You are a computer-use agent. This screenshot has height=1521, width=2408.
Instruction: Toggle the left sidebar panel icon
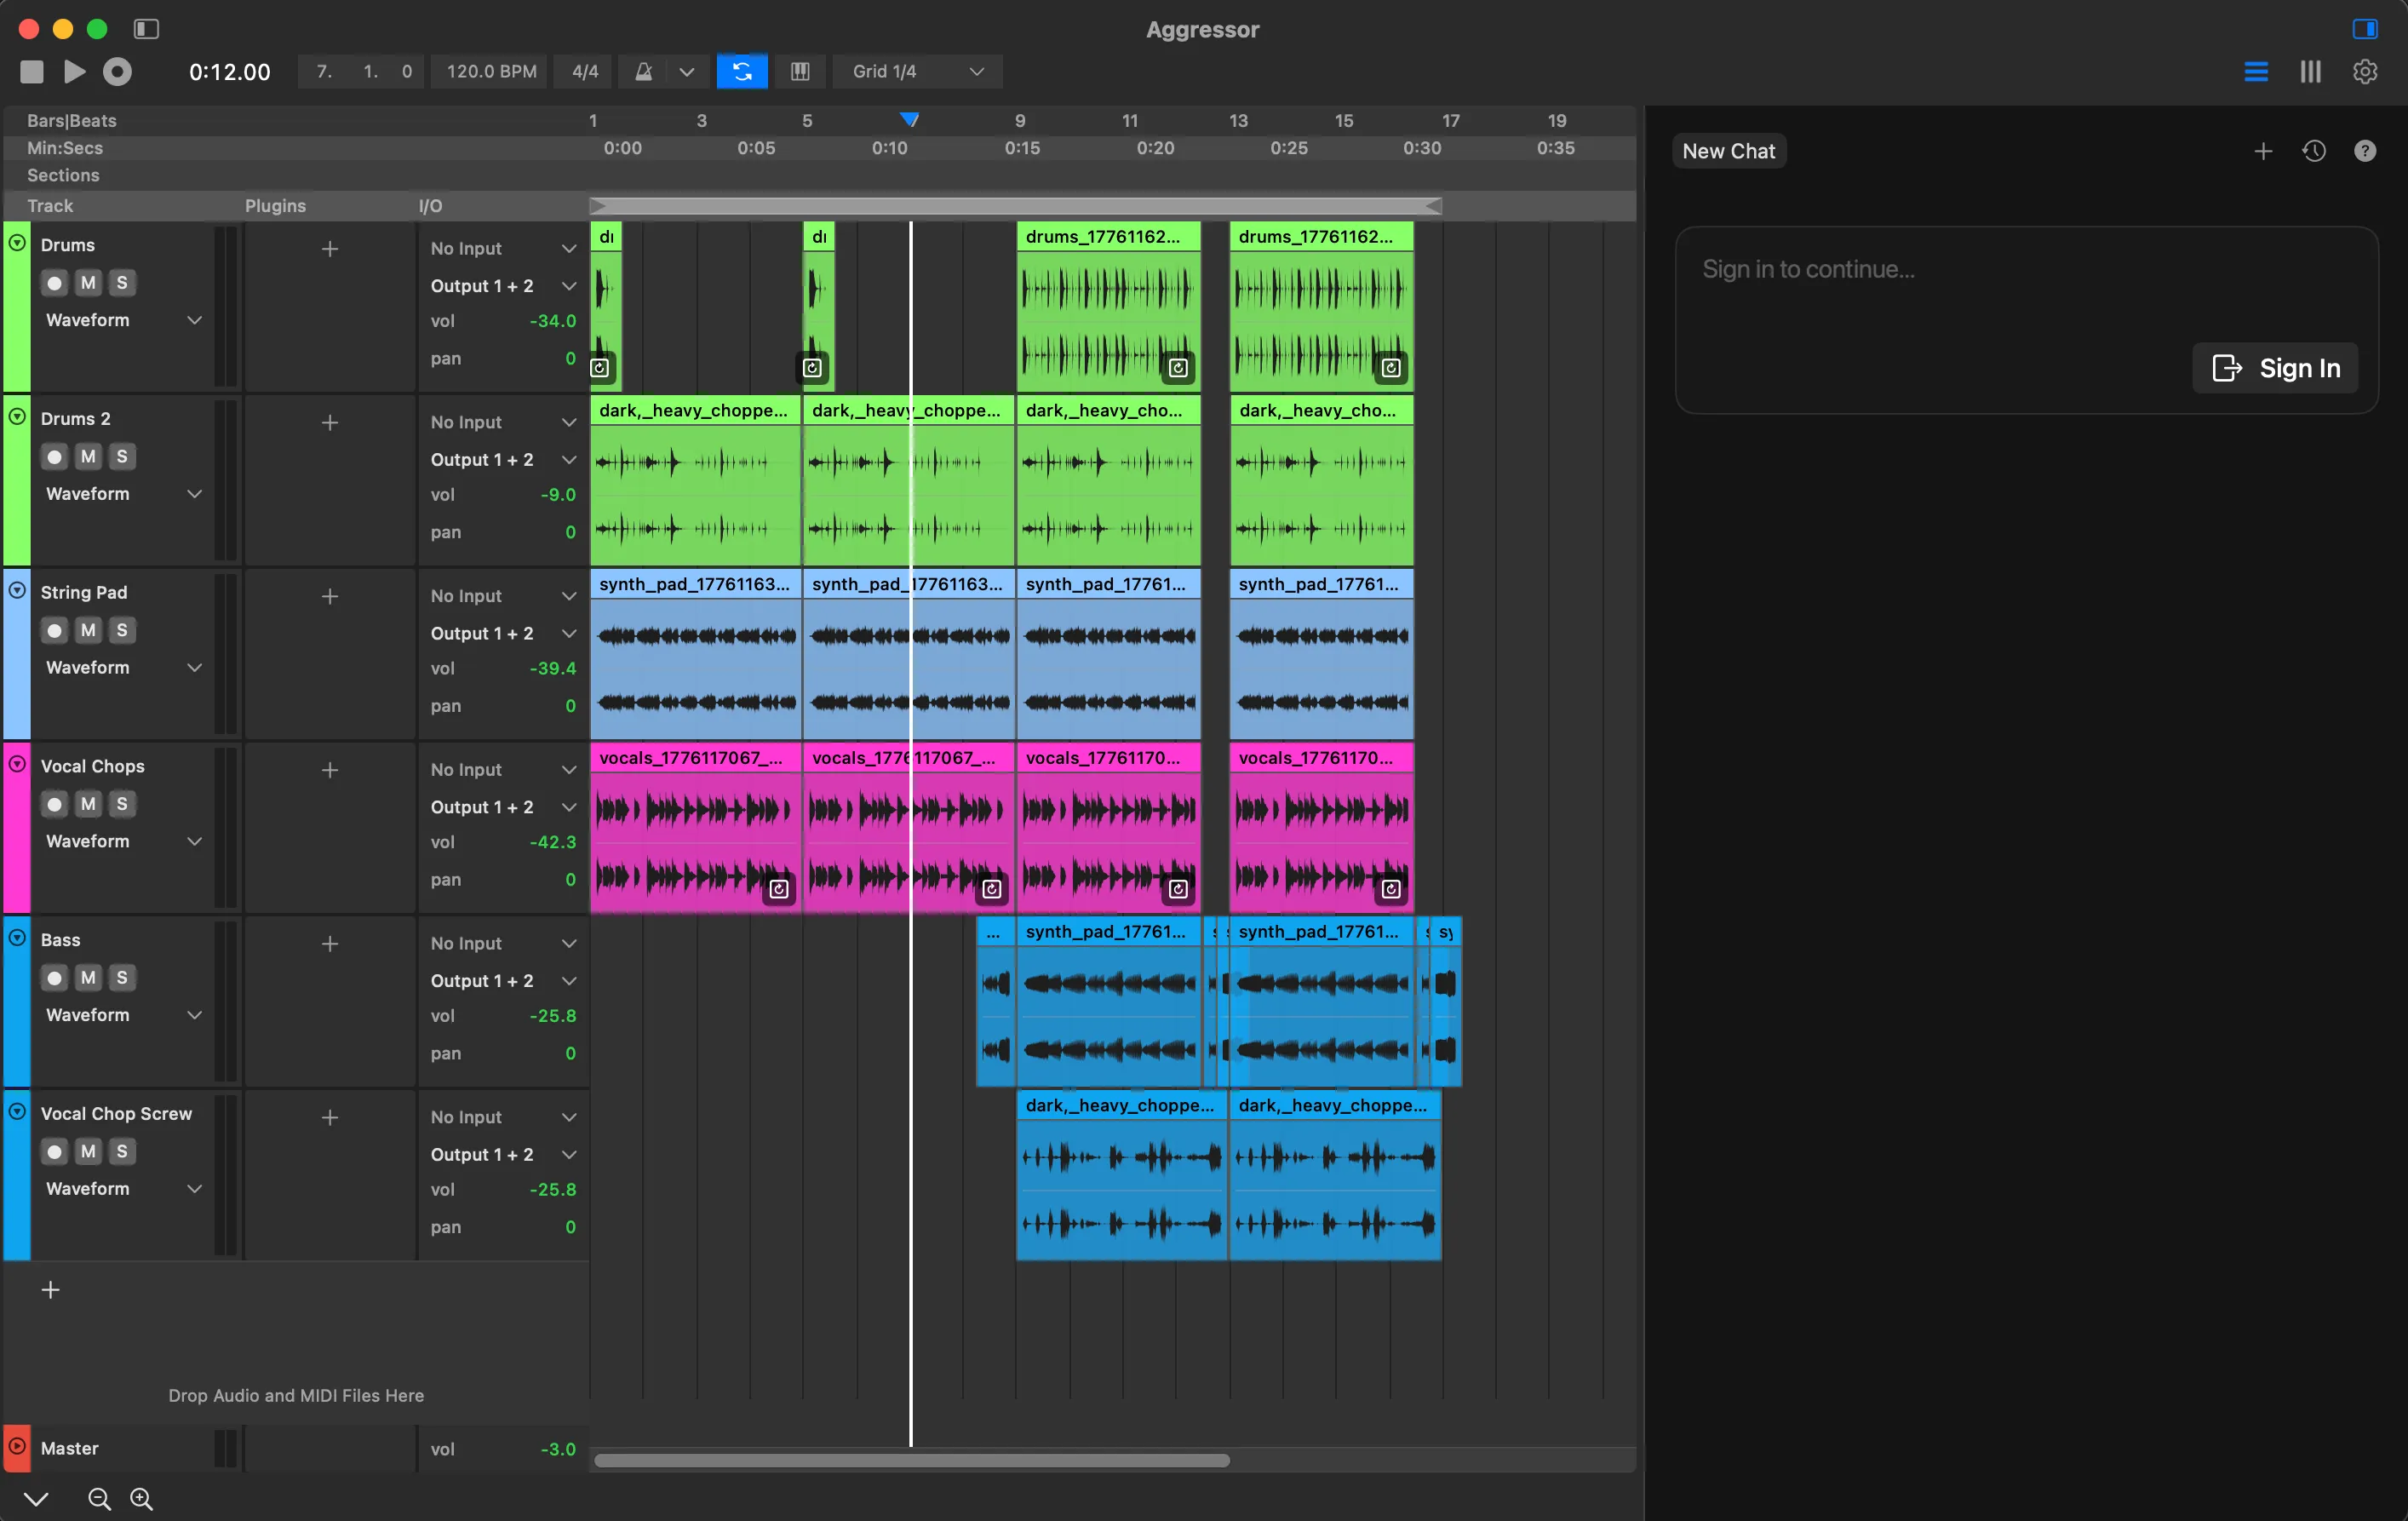146,28
